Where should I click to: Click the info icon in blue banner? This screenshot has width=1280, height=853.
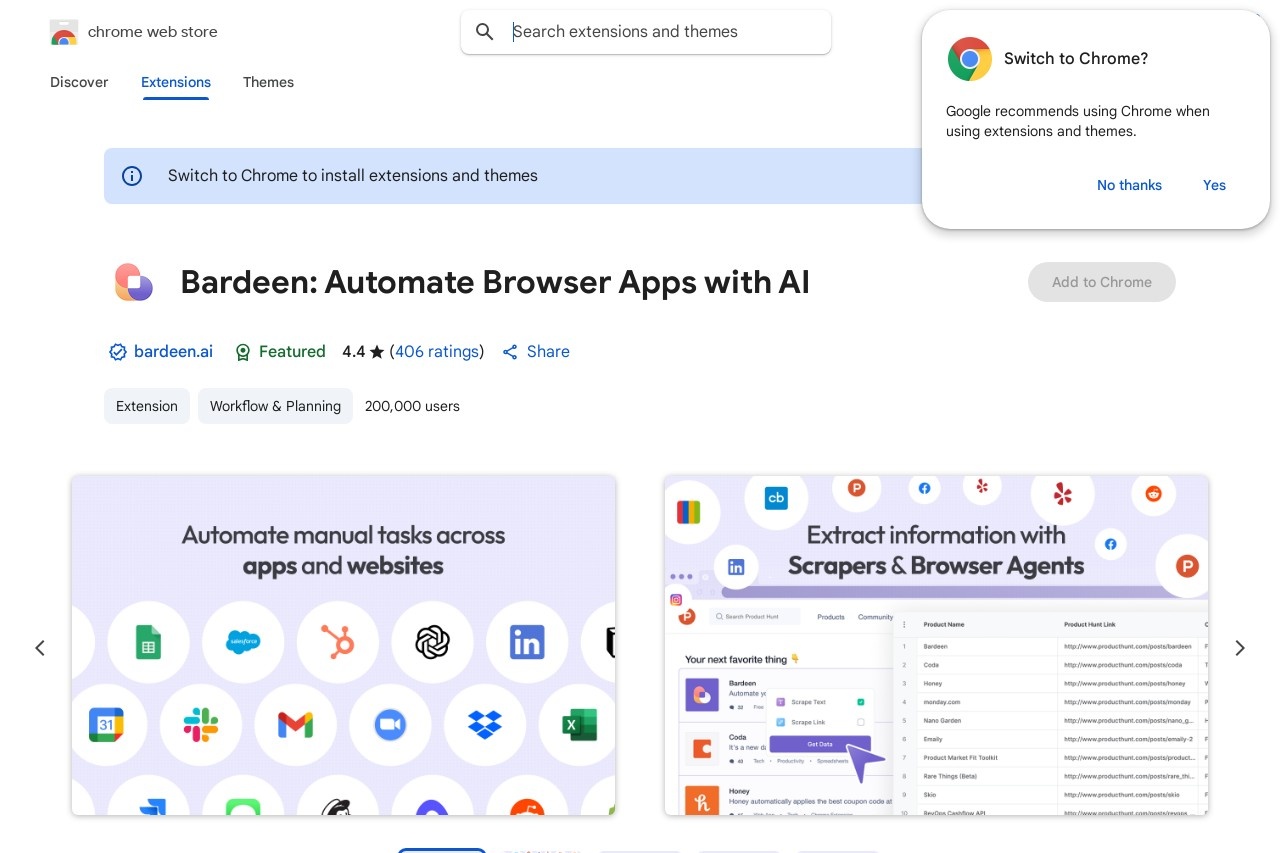point(132,176)
